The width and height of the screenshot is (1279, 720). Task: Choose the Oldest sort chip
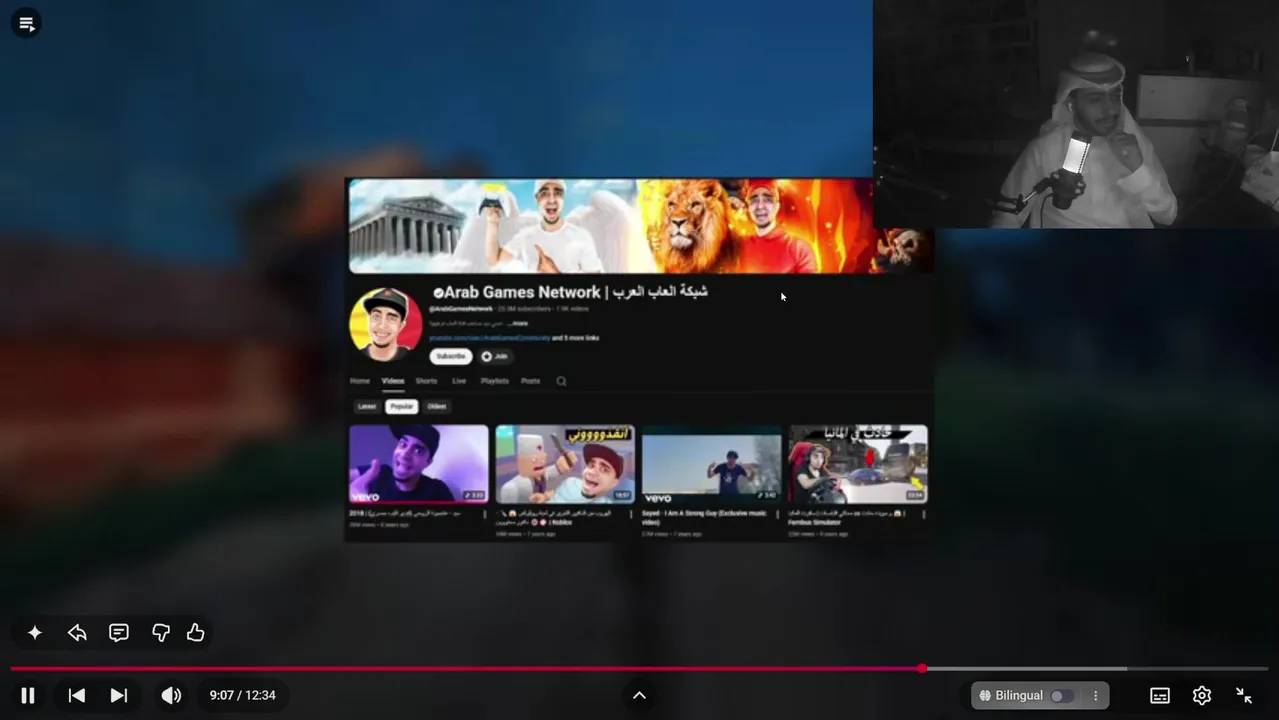pyautogui.click(x=437, y=407)
